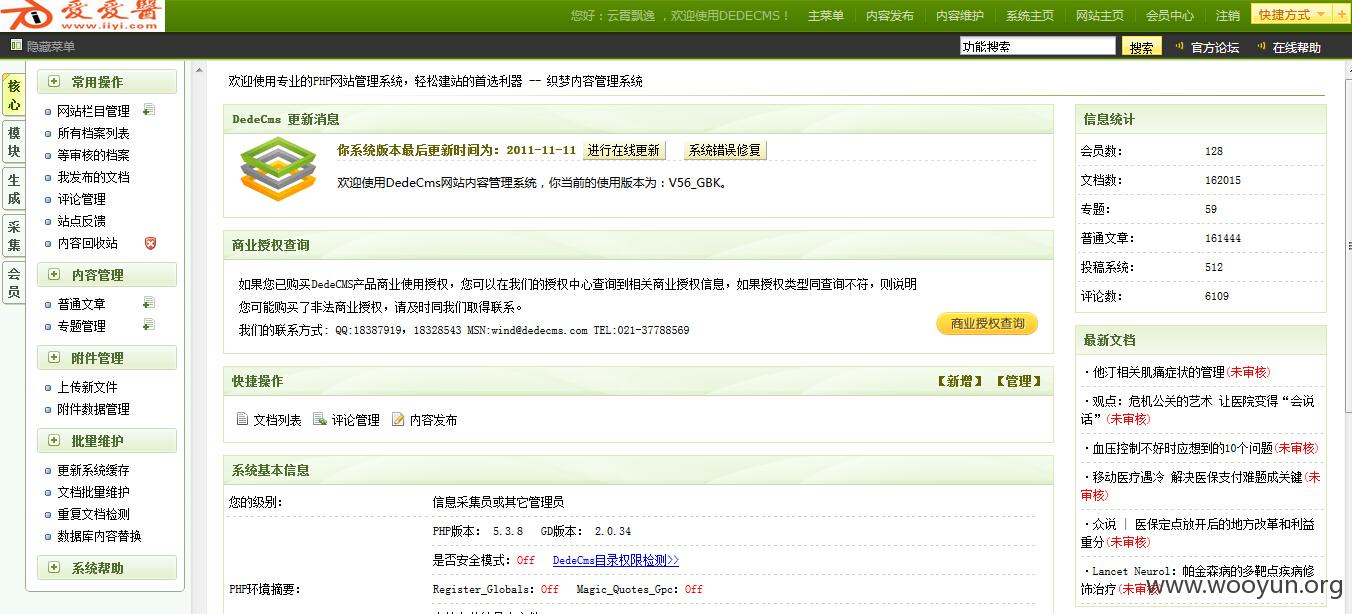The width and height of the screenshot is (1352, 614).
Task: Open 所有档案列表 in sidebar
Action: coord(93,133)
